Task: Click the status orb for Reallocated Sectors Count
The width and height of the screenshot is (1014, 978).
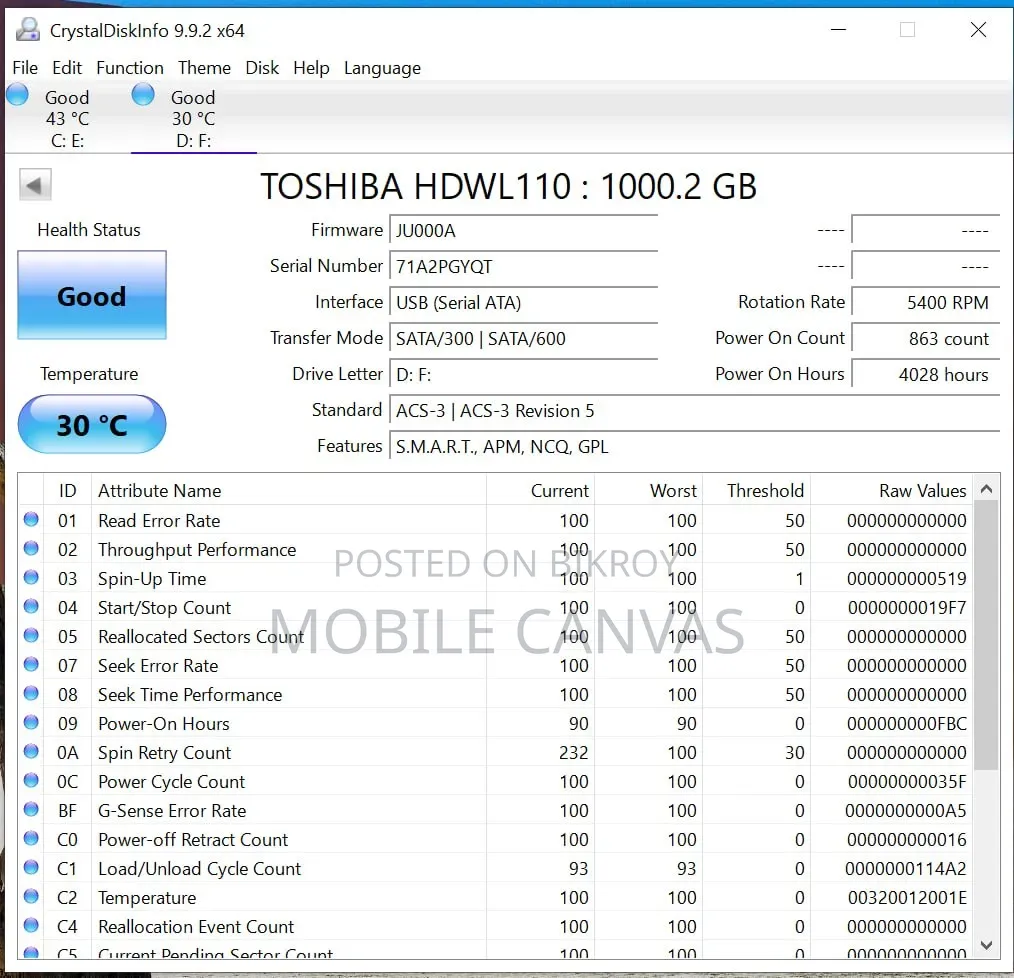Action: pos(31,635)
